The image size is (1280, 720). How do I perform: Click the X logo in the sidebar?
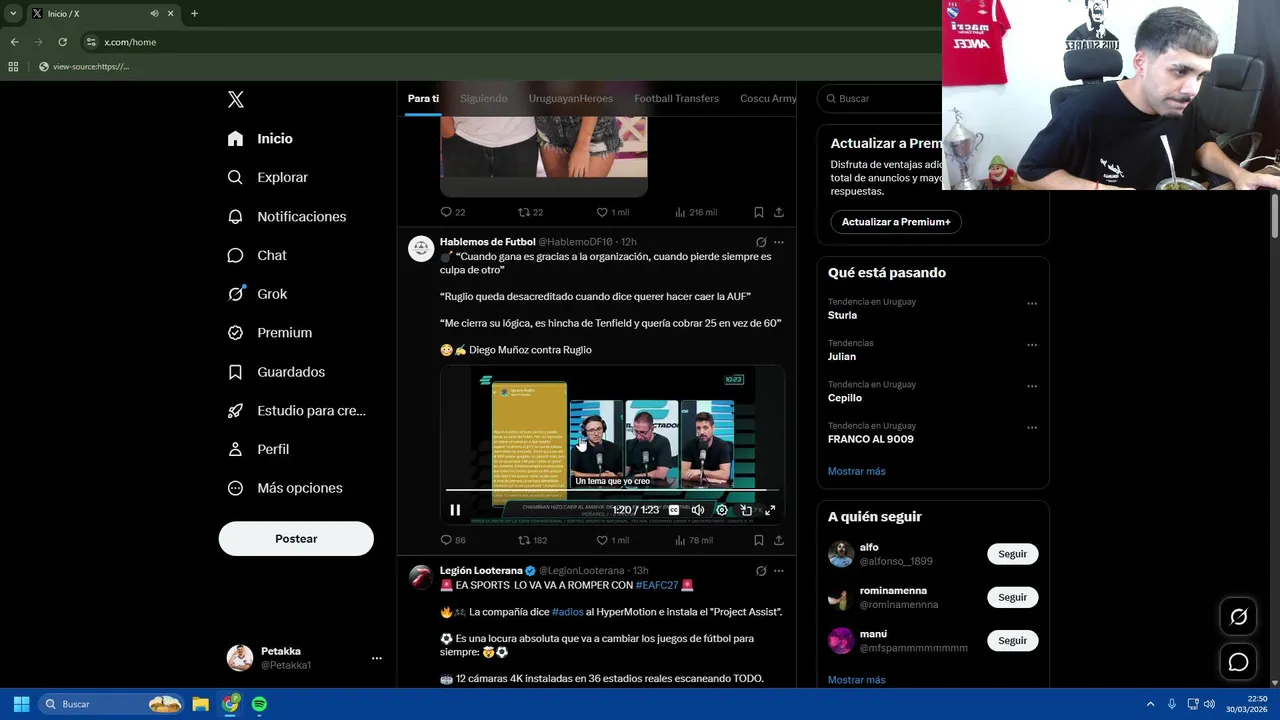236,99
